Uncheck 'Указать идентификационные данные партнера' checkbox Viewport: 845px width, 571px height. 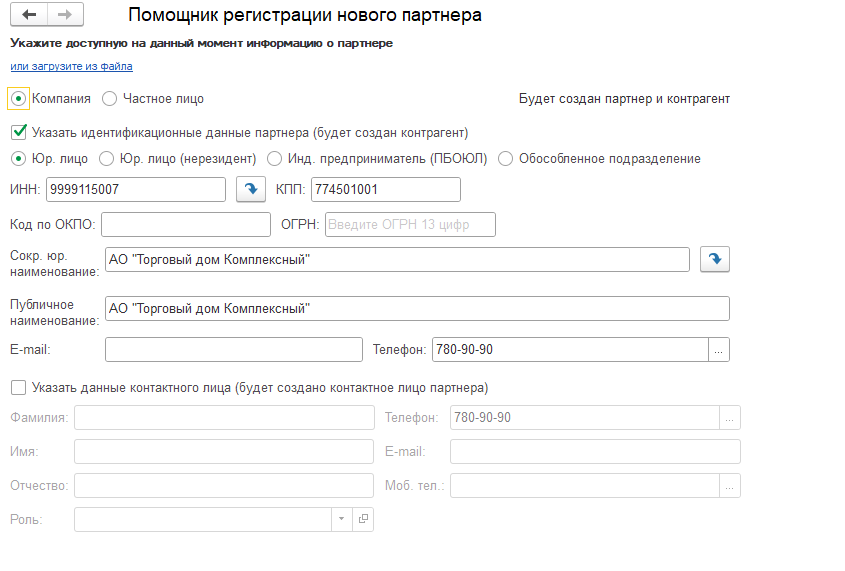(18, 132)
